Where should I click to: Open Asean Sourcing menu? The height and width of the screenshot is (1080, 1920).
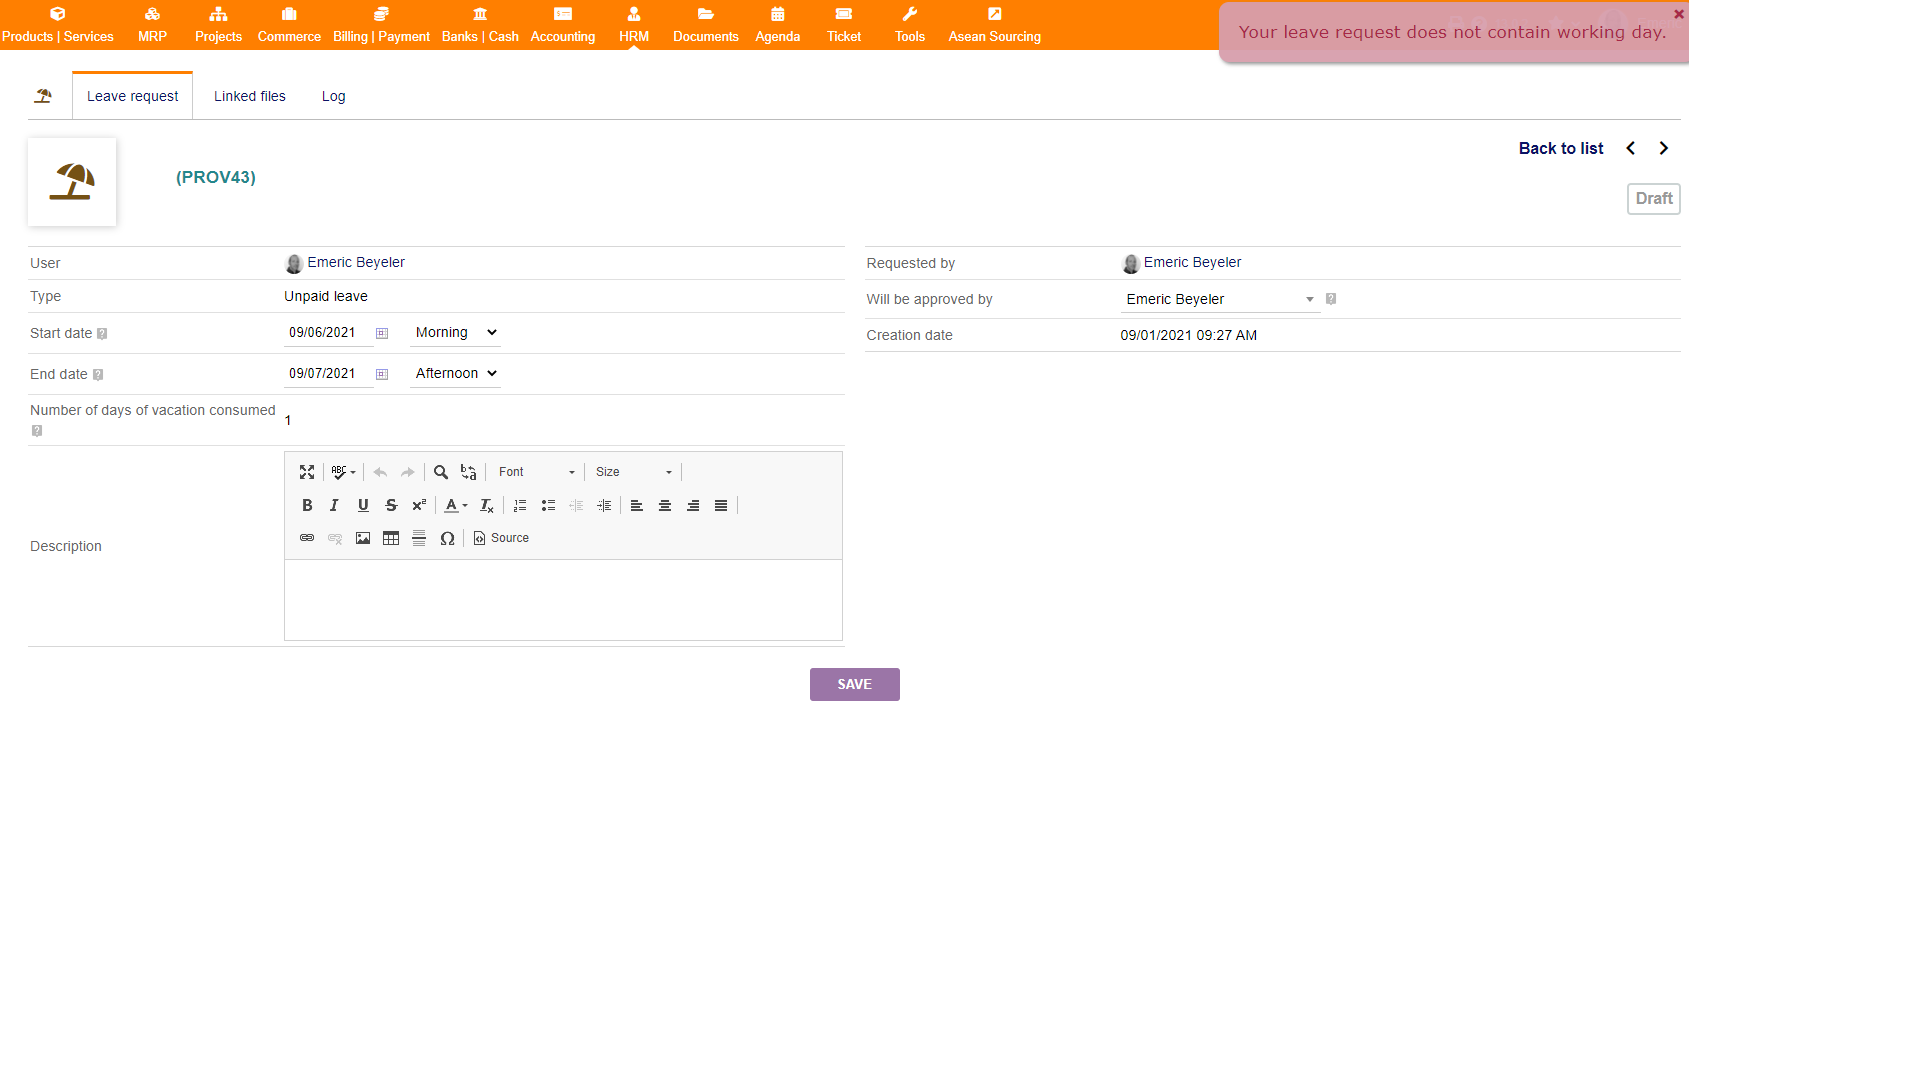coord(995,25)
